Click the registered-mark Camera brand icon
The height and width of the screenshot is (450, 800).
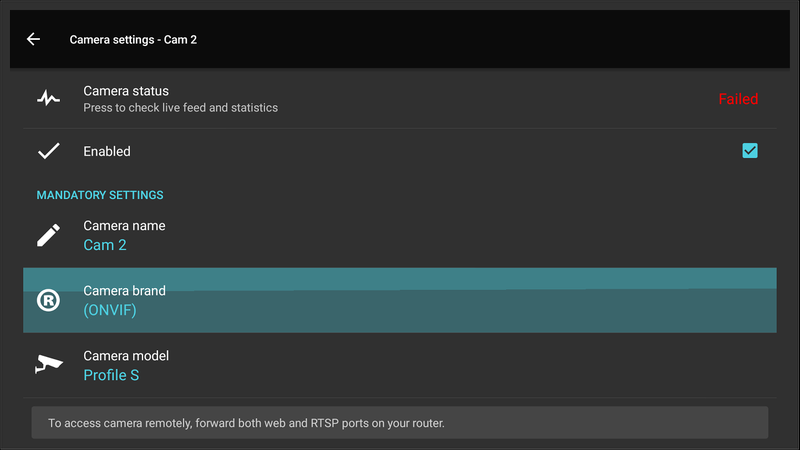(x=48, y=300)
